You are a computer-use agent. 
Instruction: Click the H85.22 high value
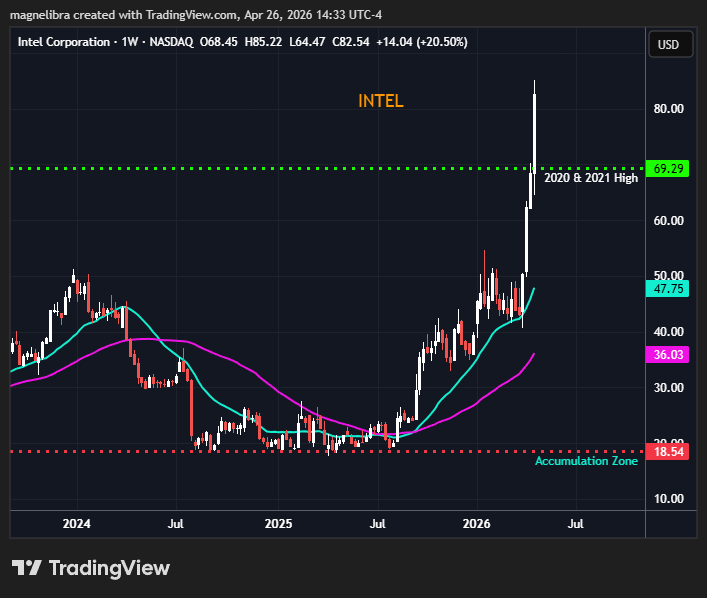tap(263, 42)
